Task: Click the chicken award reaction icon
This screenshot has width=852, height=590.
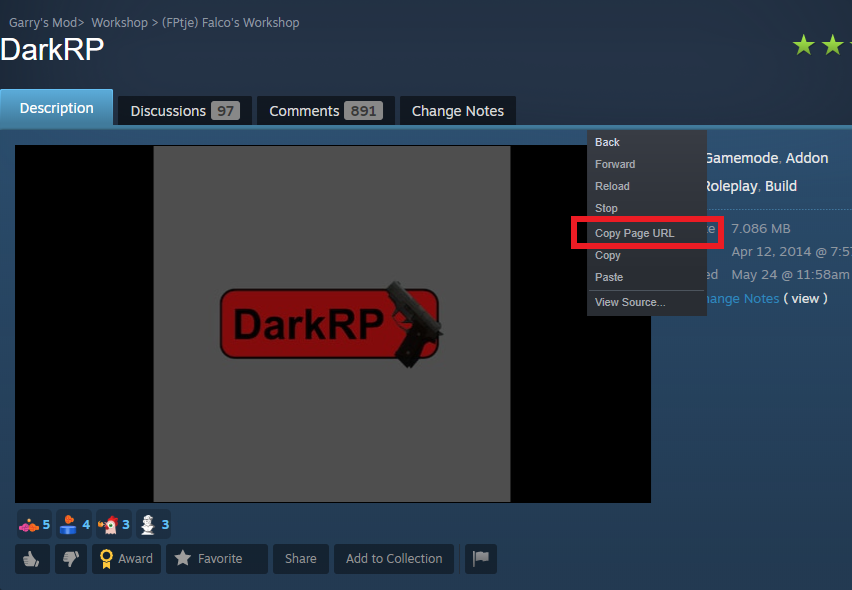Action: tap(108, 524)
